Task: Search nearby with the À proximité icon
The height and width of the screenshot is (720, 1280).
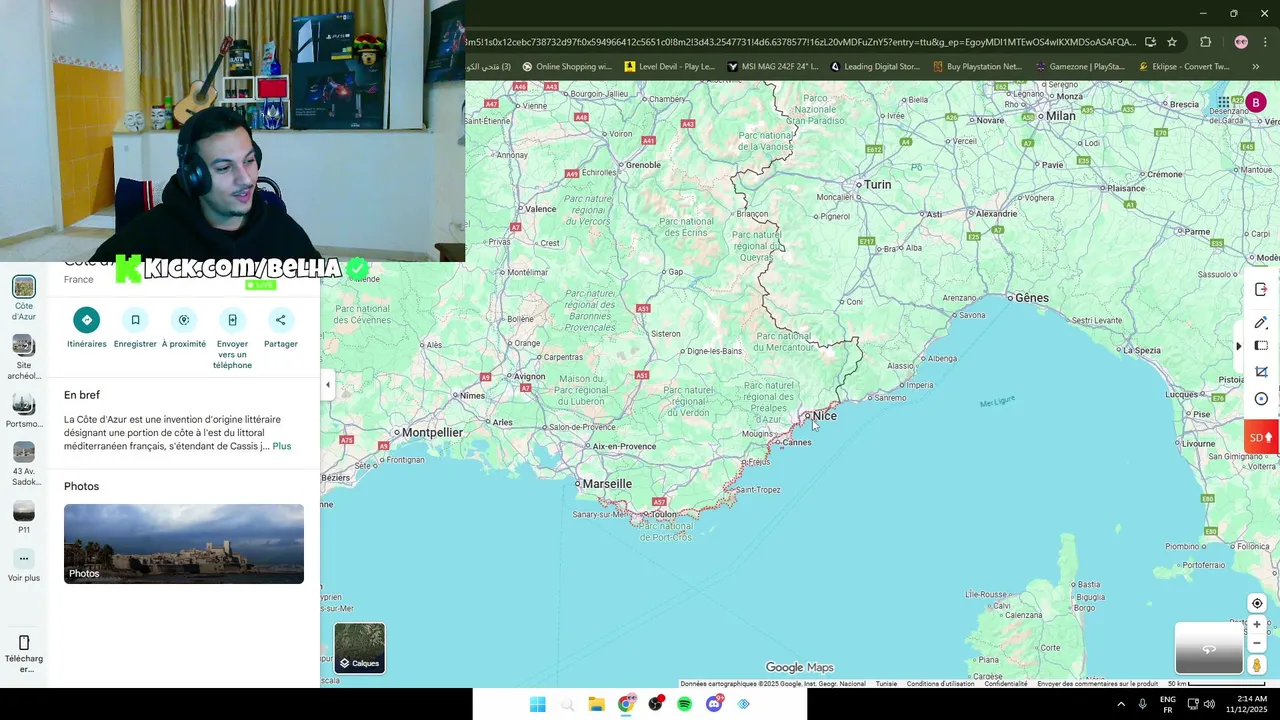Action: [x=184, y=320]
